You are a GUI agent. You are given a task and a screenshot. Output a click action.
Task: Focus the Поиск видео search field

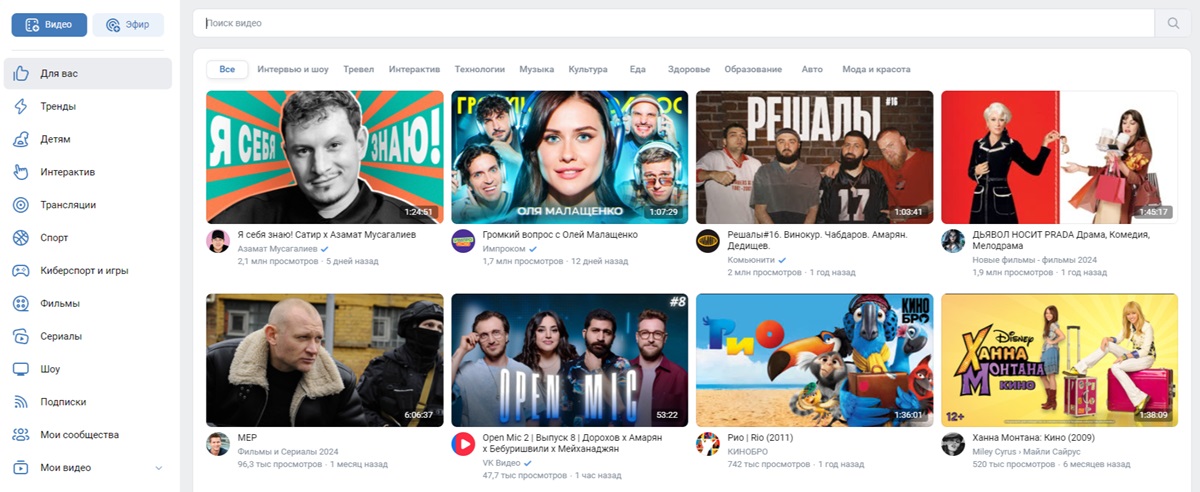click(x=674, y=23)
